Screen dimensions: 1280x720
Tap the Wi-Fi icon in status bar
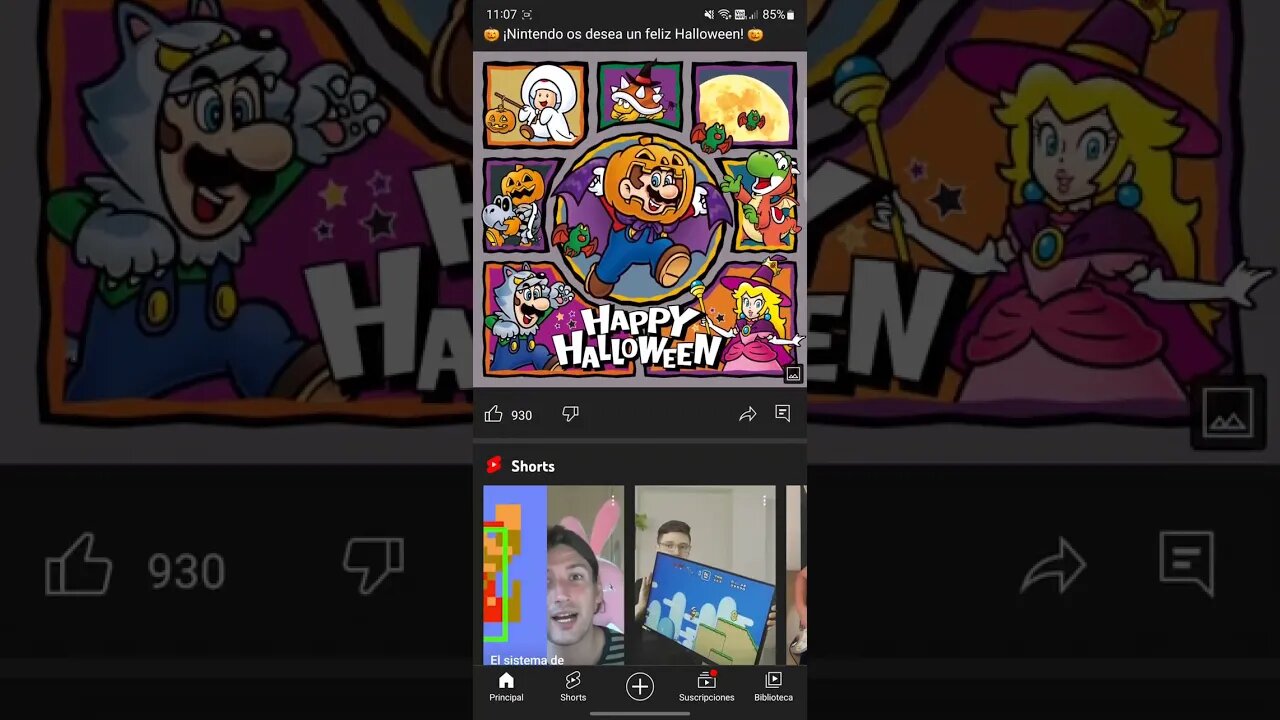(724, 15)
